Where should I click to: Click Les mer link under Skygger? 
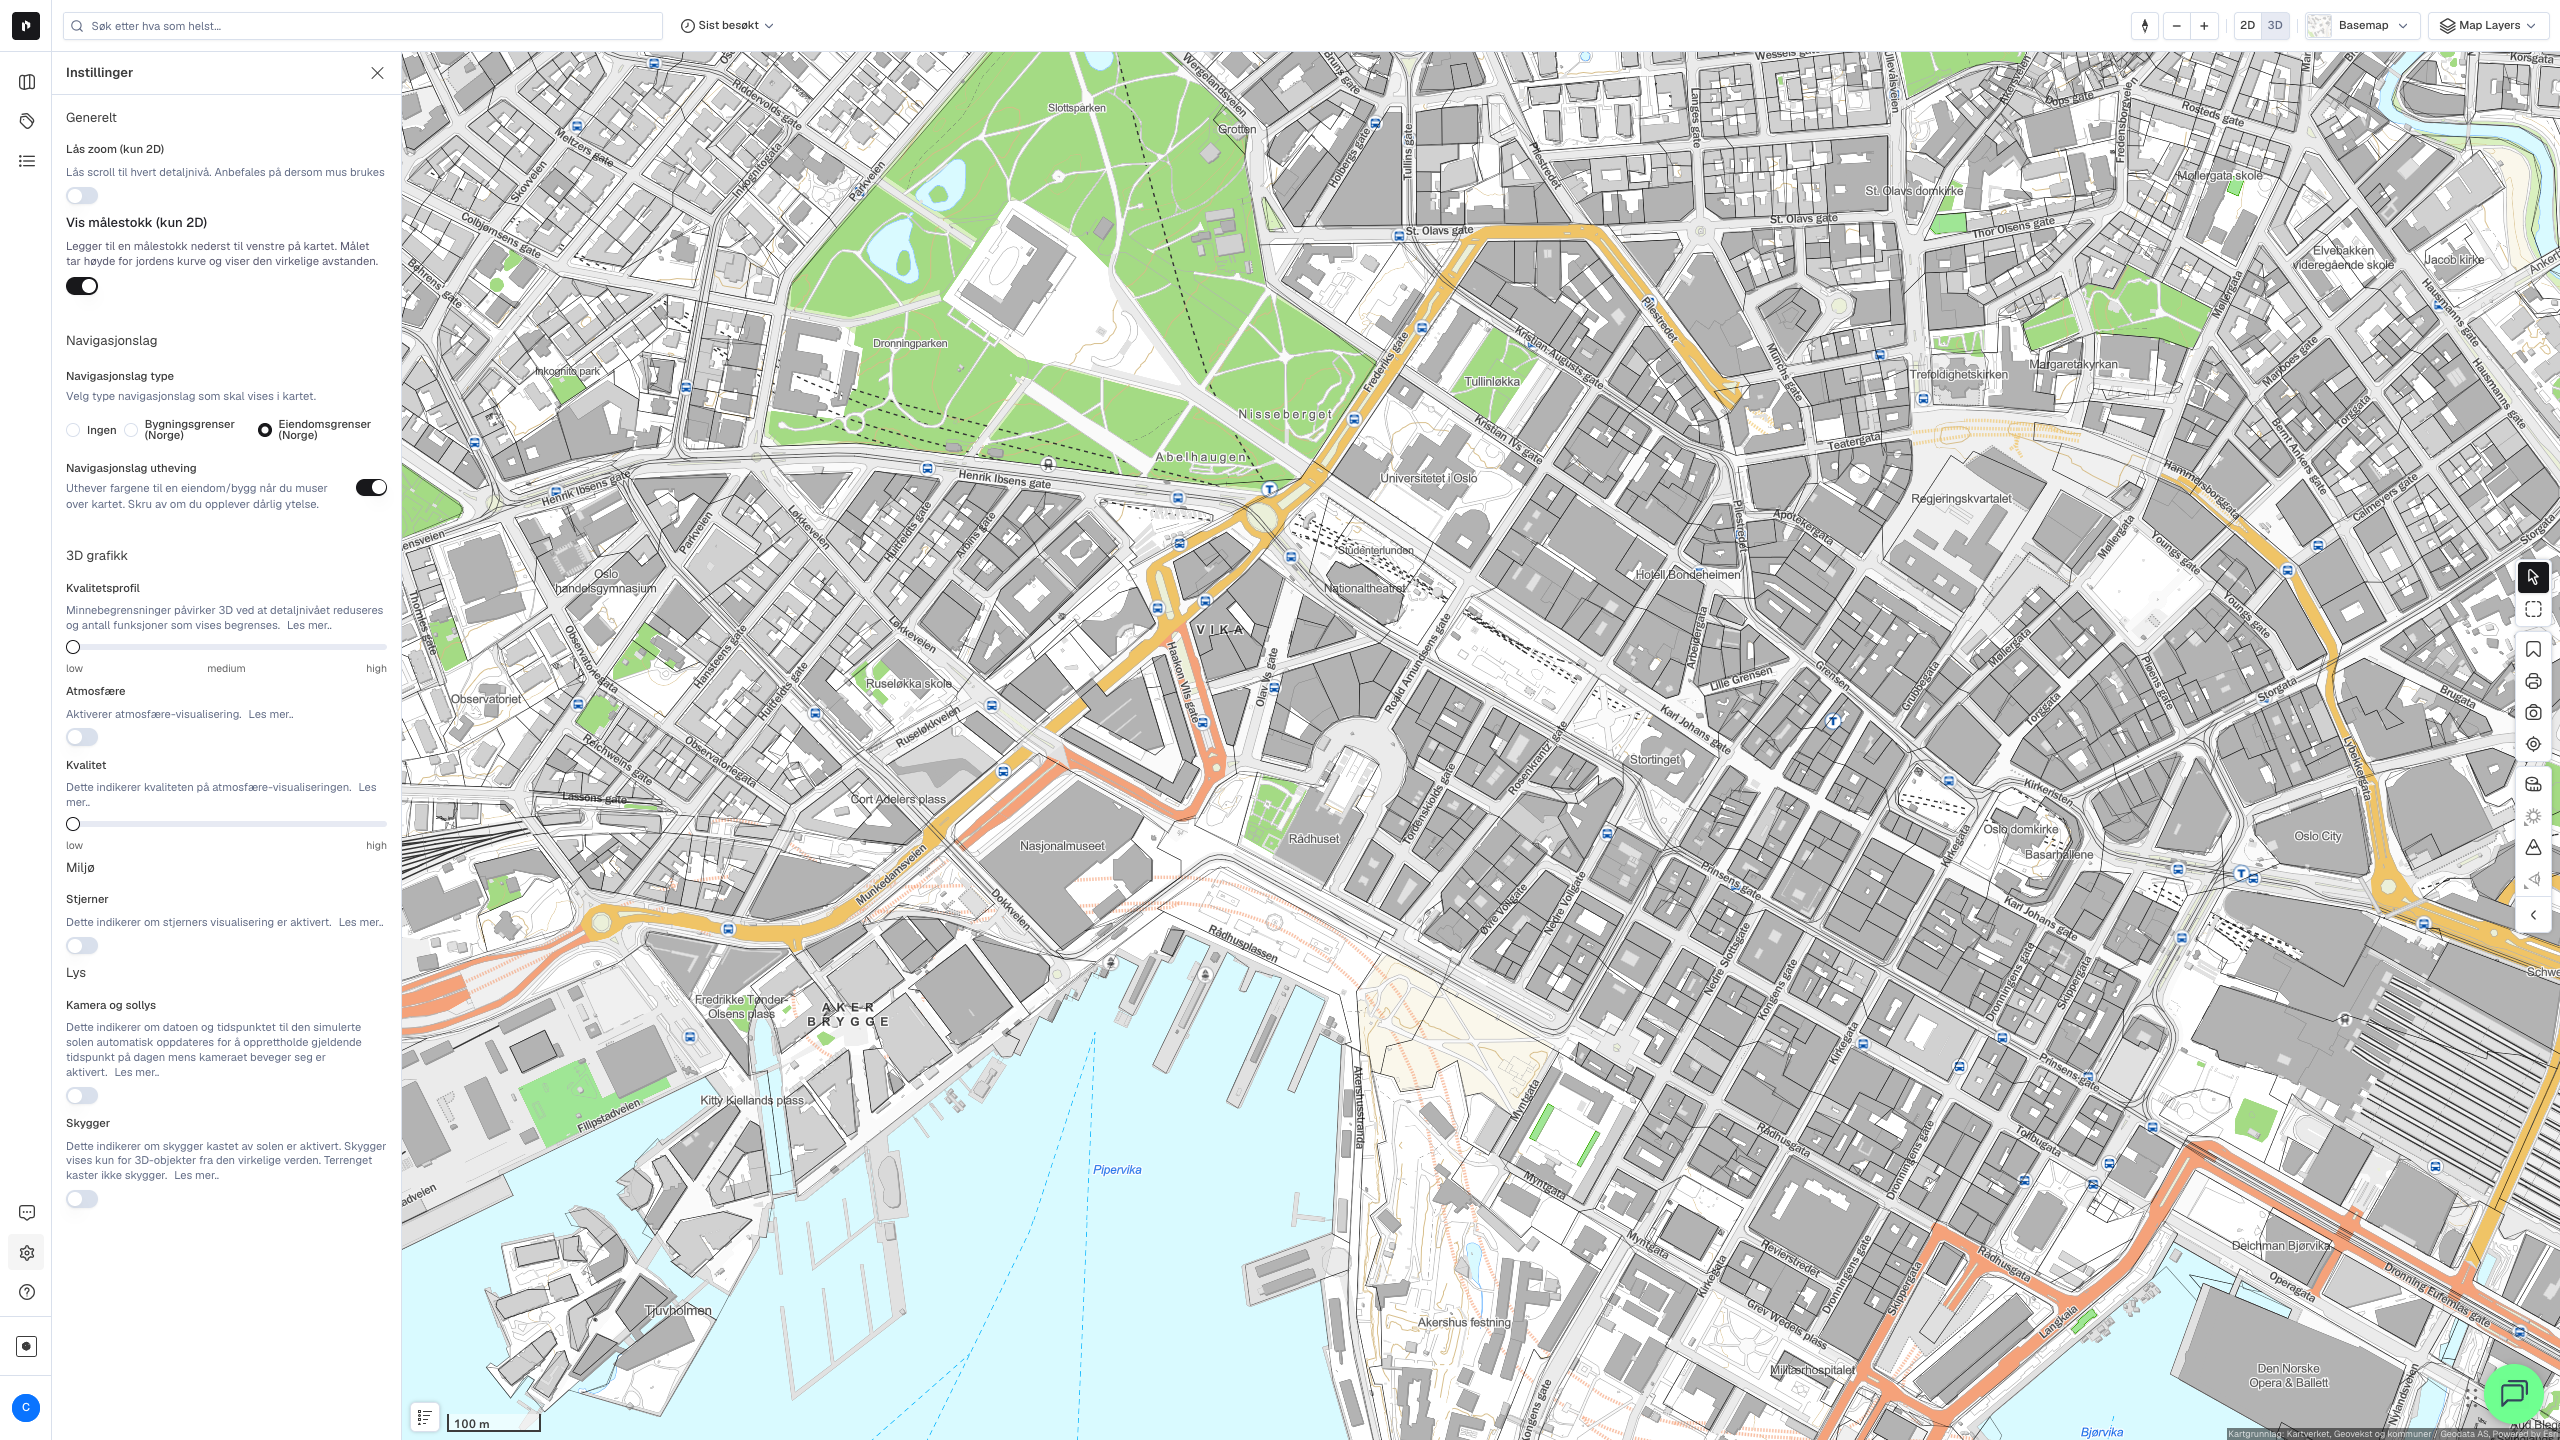(196, 1176)
